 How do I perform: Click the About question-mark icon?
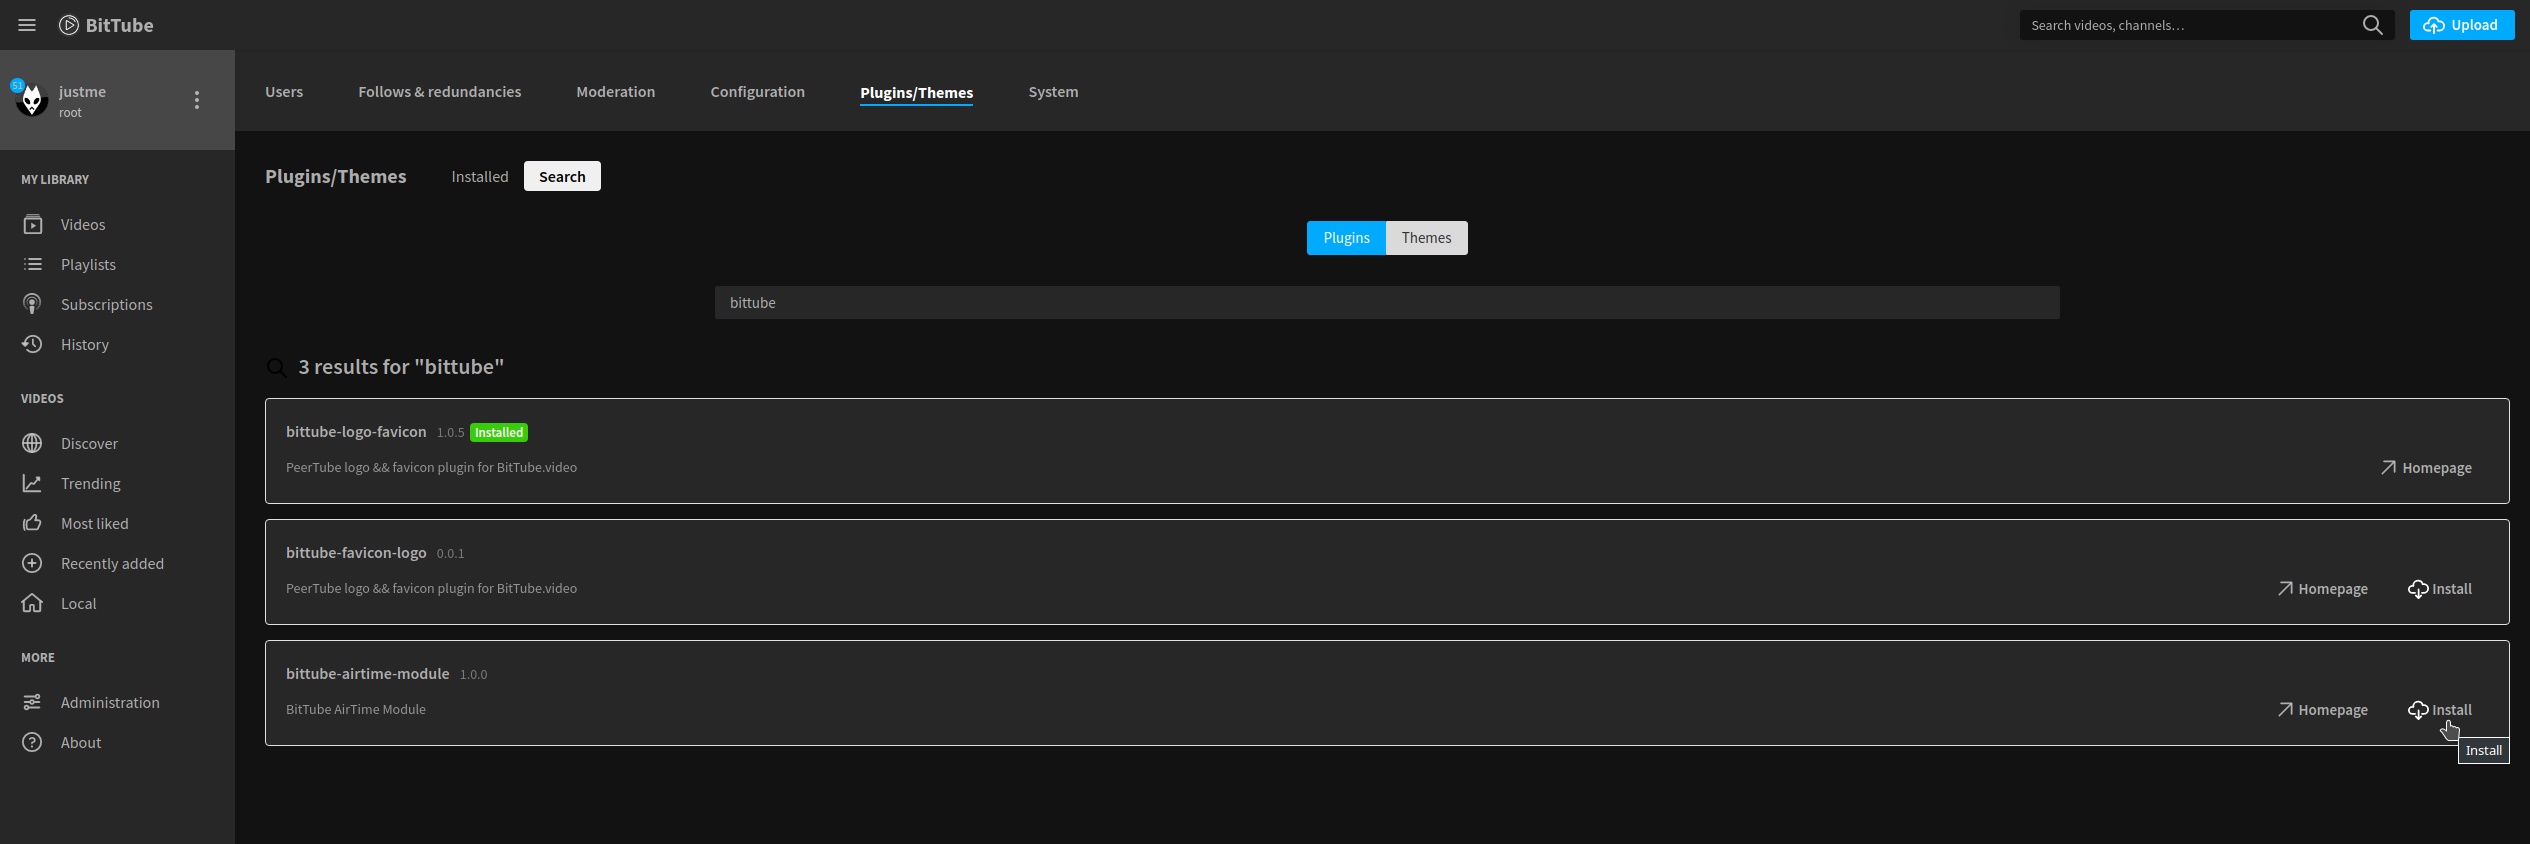(33, 742)
